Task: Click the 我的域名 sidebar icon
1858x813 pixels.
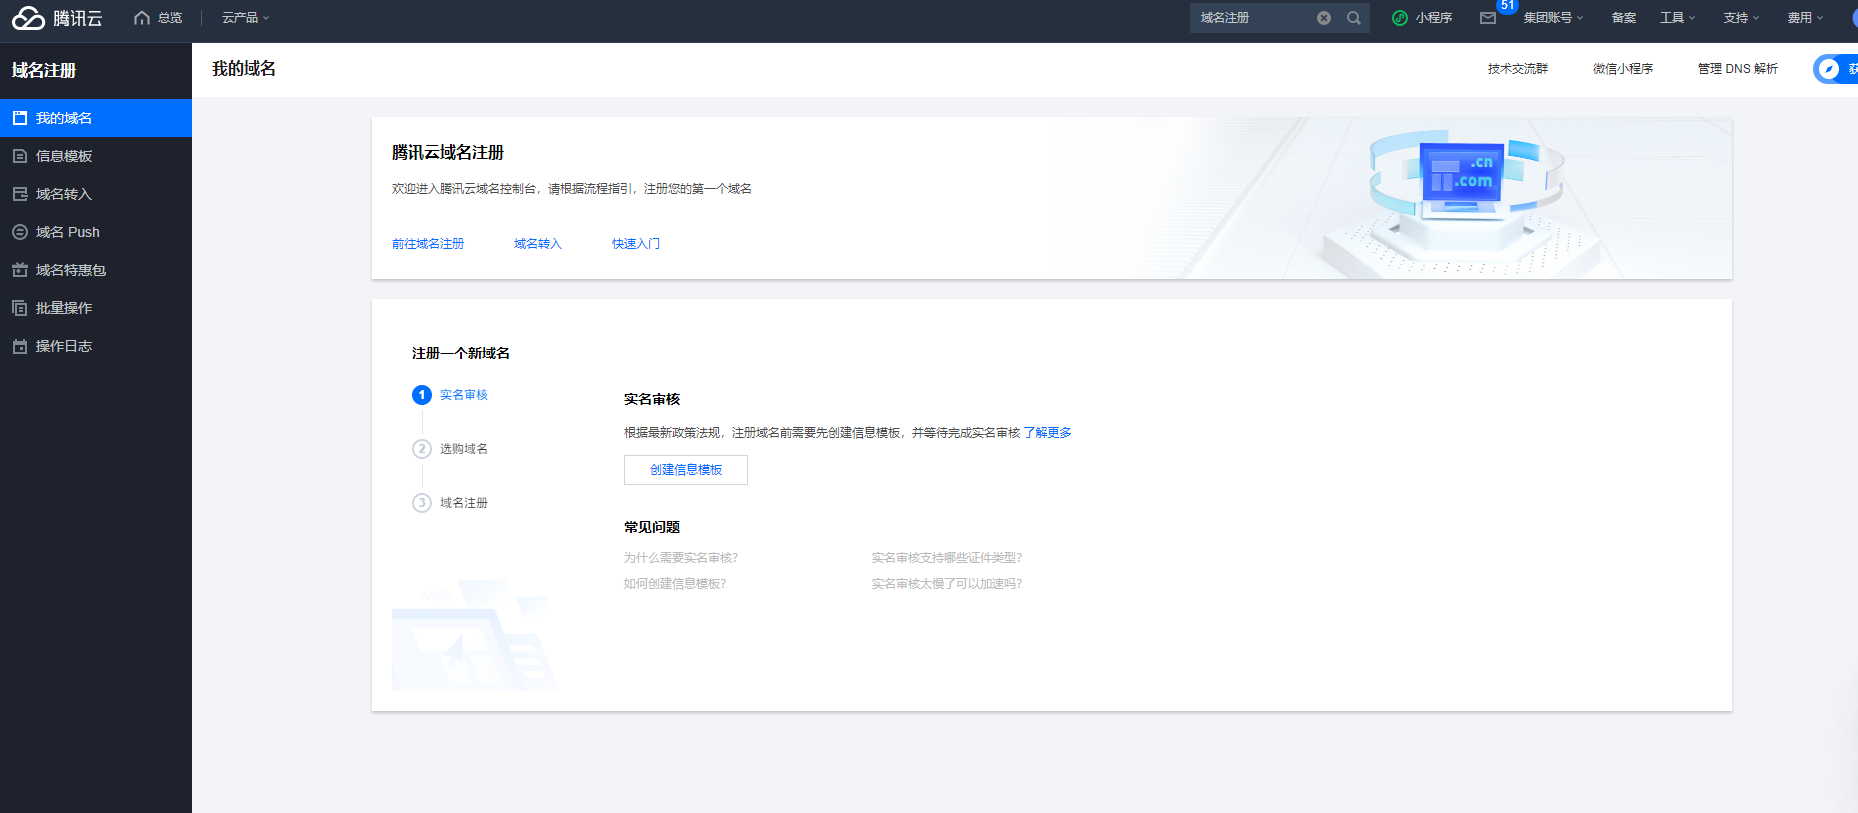Action: pyautogui.click(x=20, y=118)
